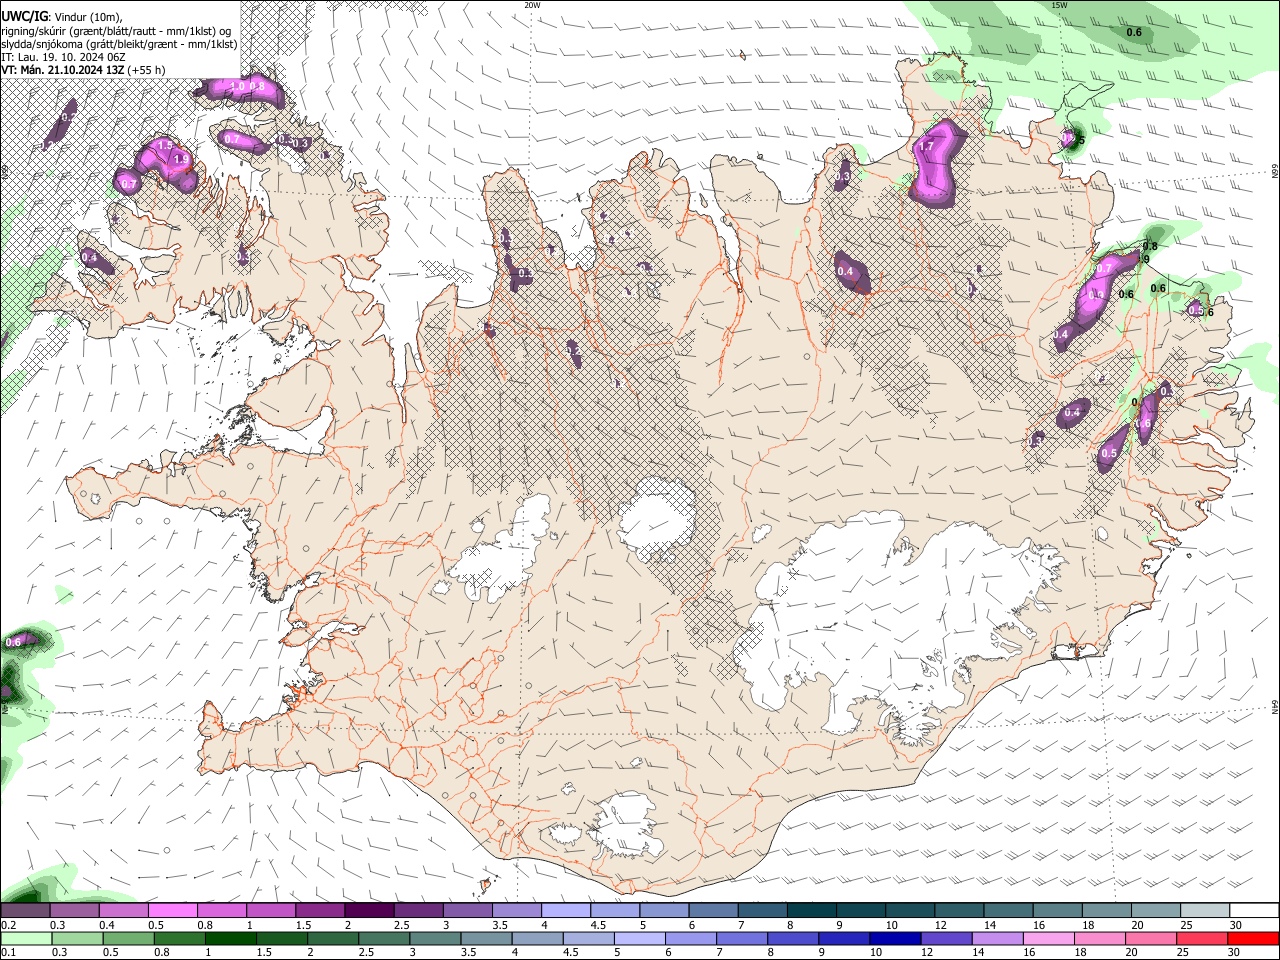This screenshot has height=960, width=1280.
Task: Click the dark teal snow swatch between 8 and 9
Action: tap(812, 910)
